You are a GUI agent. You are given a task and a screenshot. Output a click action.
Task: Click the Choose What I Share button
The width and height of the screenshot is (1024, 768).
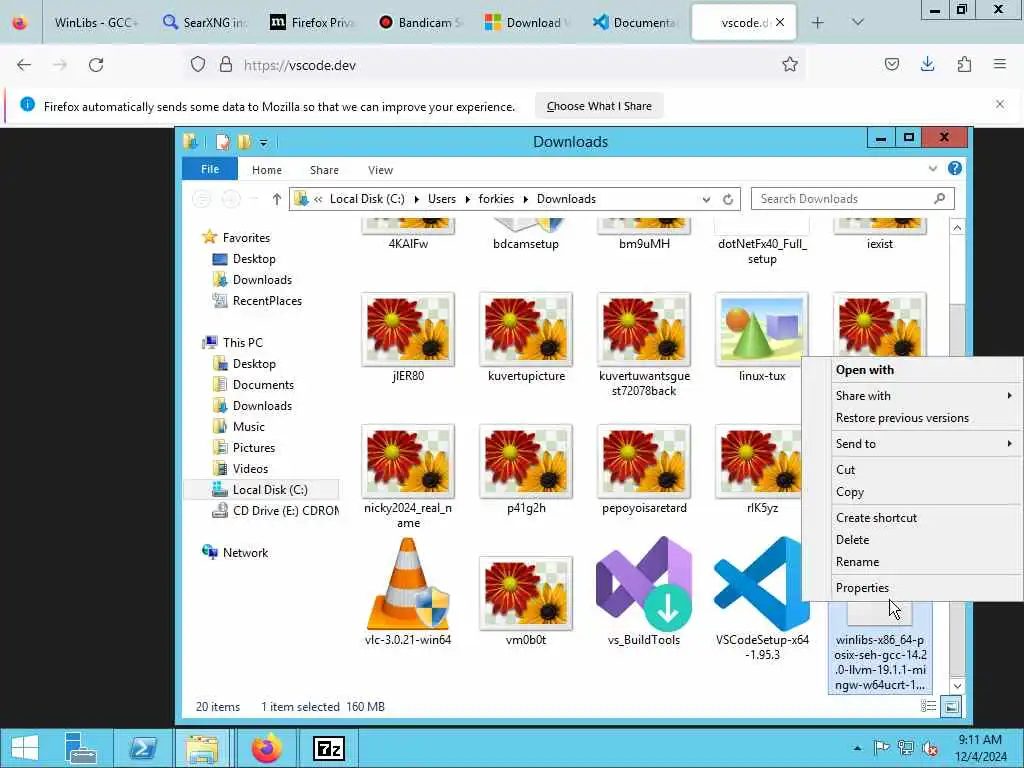tap(599, 106)
